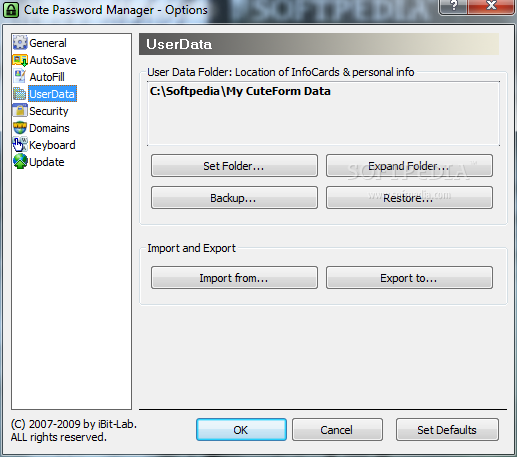The image size is (517, 457).
Task: Click the green padlock app icon in title bar
Action: [11, 10]
